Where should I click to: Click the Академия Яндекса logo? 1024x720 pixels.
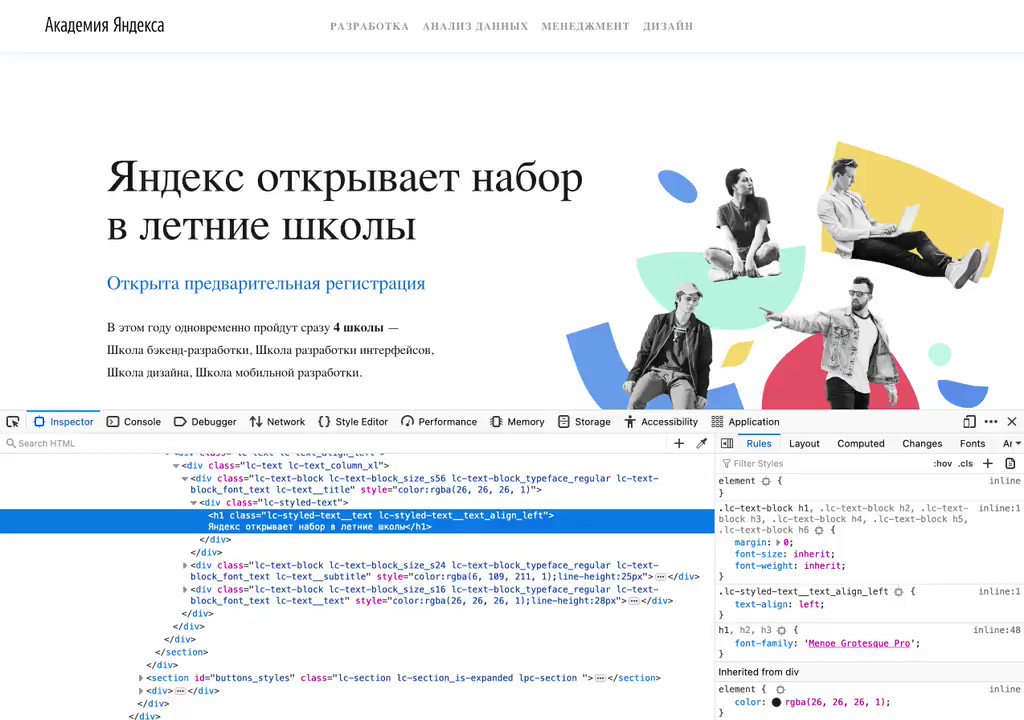tap(104, 25)
